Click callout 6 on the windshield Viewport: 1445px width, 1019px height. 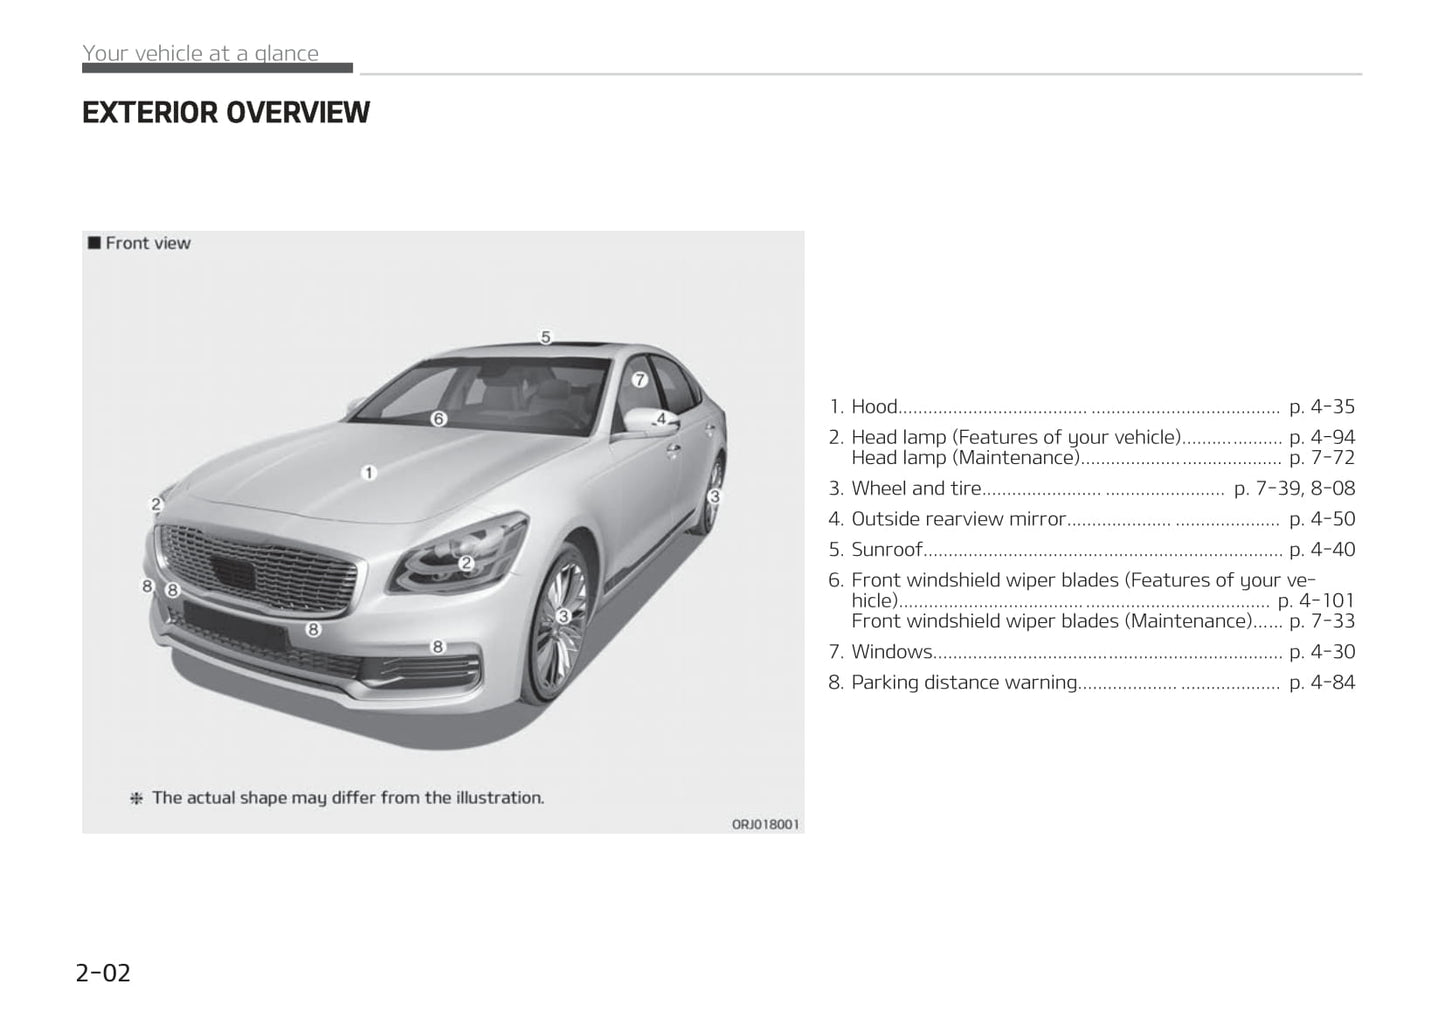click(438, 419)
